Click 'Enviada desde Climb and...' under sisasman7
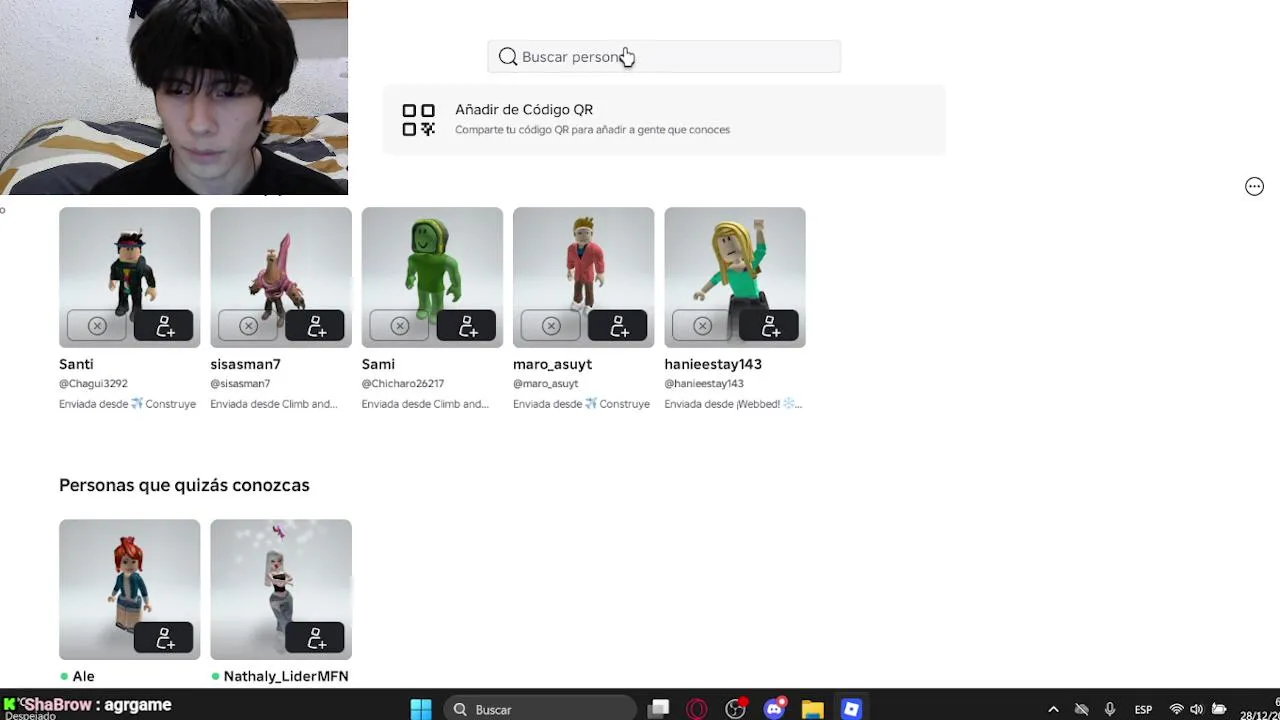 pyautogui.click(x=274, y=404)
